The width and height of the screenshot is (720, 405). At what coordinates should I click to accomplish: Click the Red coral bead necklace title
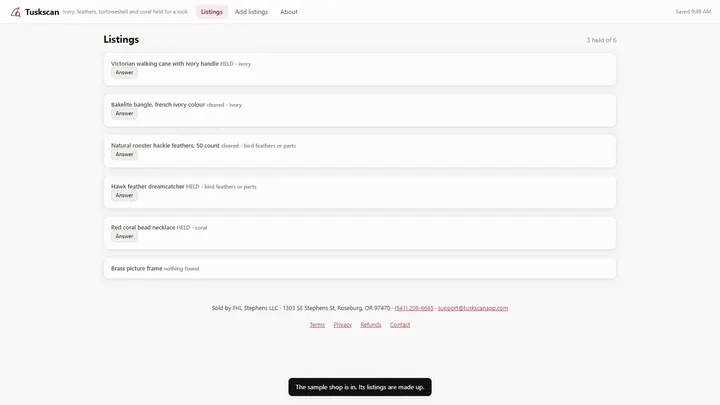(143, 228)
